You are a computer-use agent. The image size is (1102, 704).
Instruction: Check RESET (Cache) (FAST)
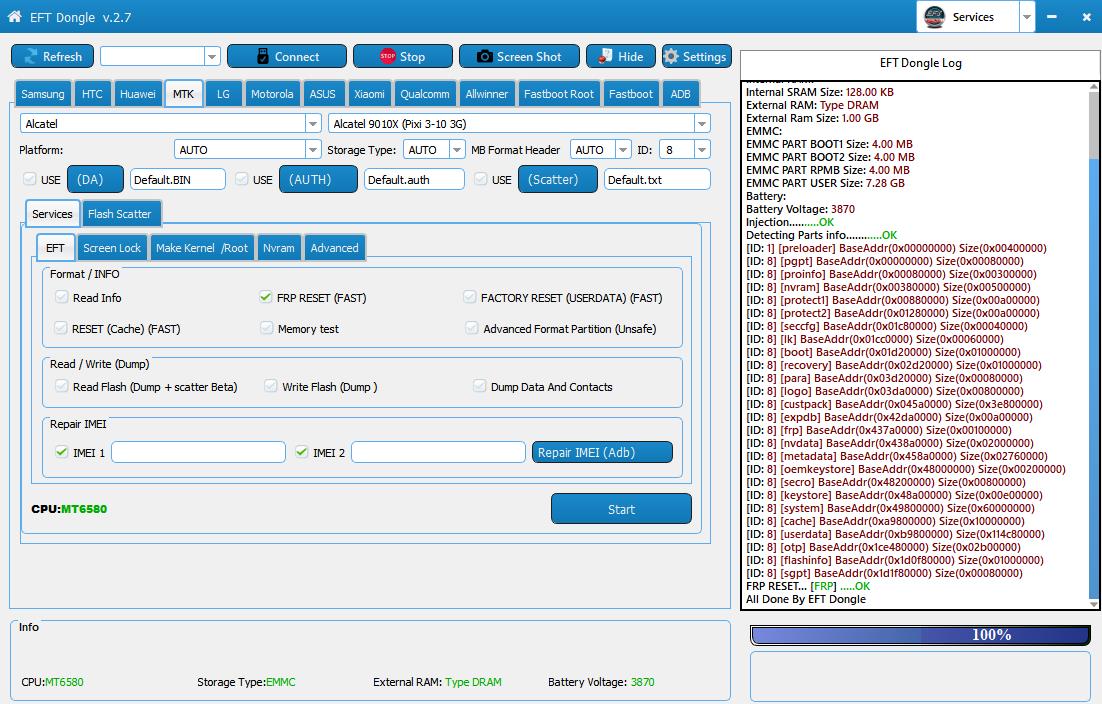(61, 328)
